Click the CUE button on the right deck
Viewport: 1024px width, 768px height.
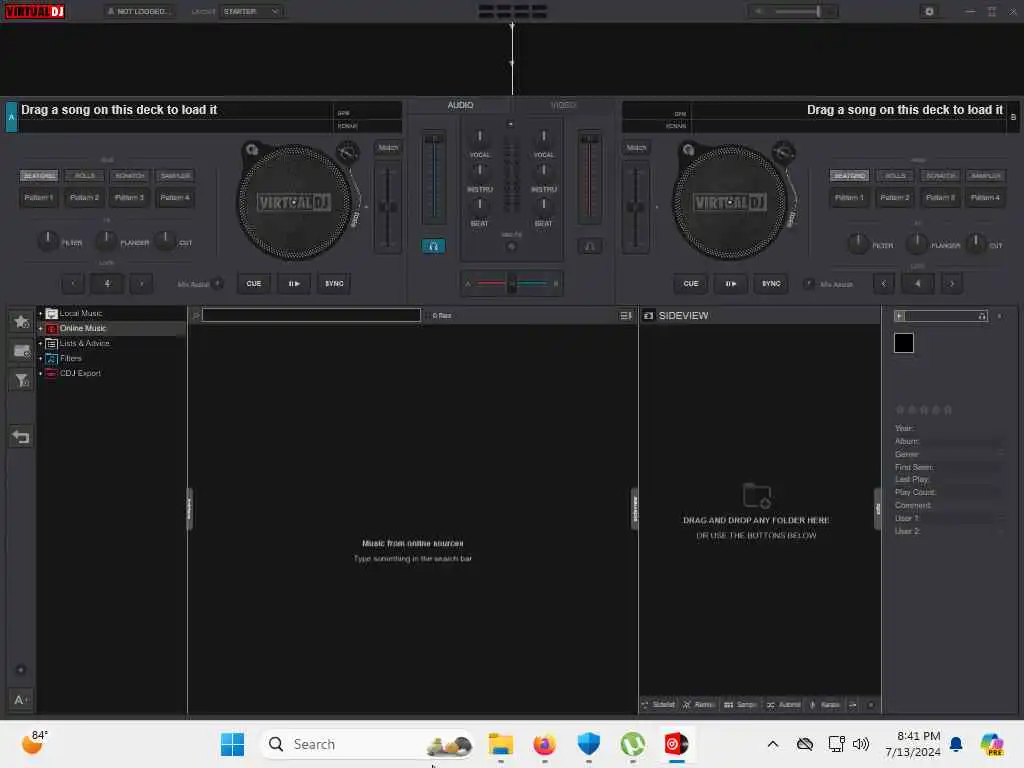point(690,283)
